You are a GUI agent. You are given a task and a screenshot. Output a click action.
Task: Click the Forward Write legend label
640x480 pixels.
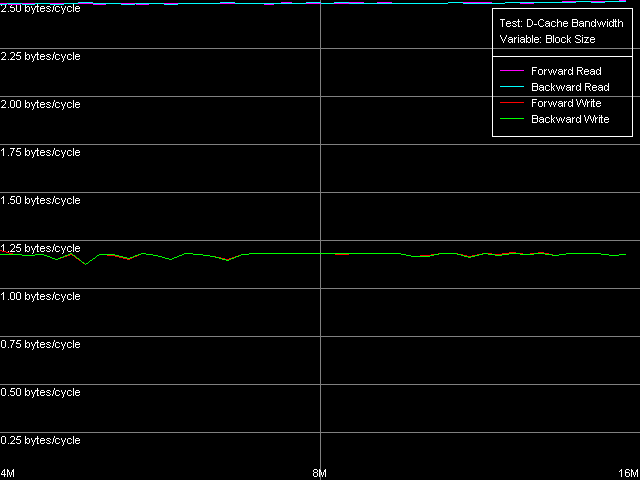(x=566, y=103)
